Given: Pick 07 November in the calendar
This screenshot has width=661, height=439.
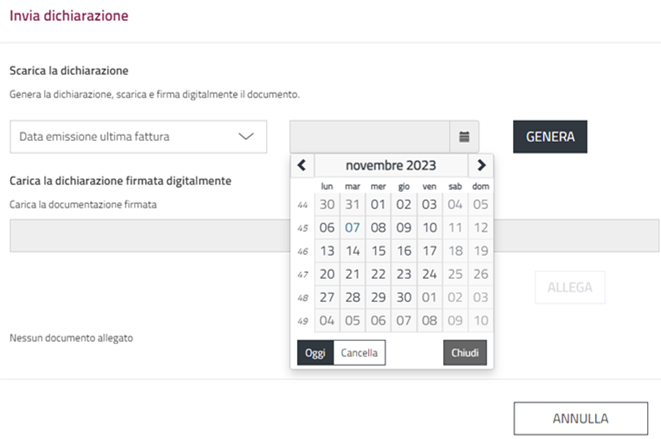Looking at the screenshot, I should coord(353,227).
